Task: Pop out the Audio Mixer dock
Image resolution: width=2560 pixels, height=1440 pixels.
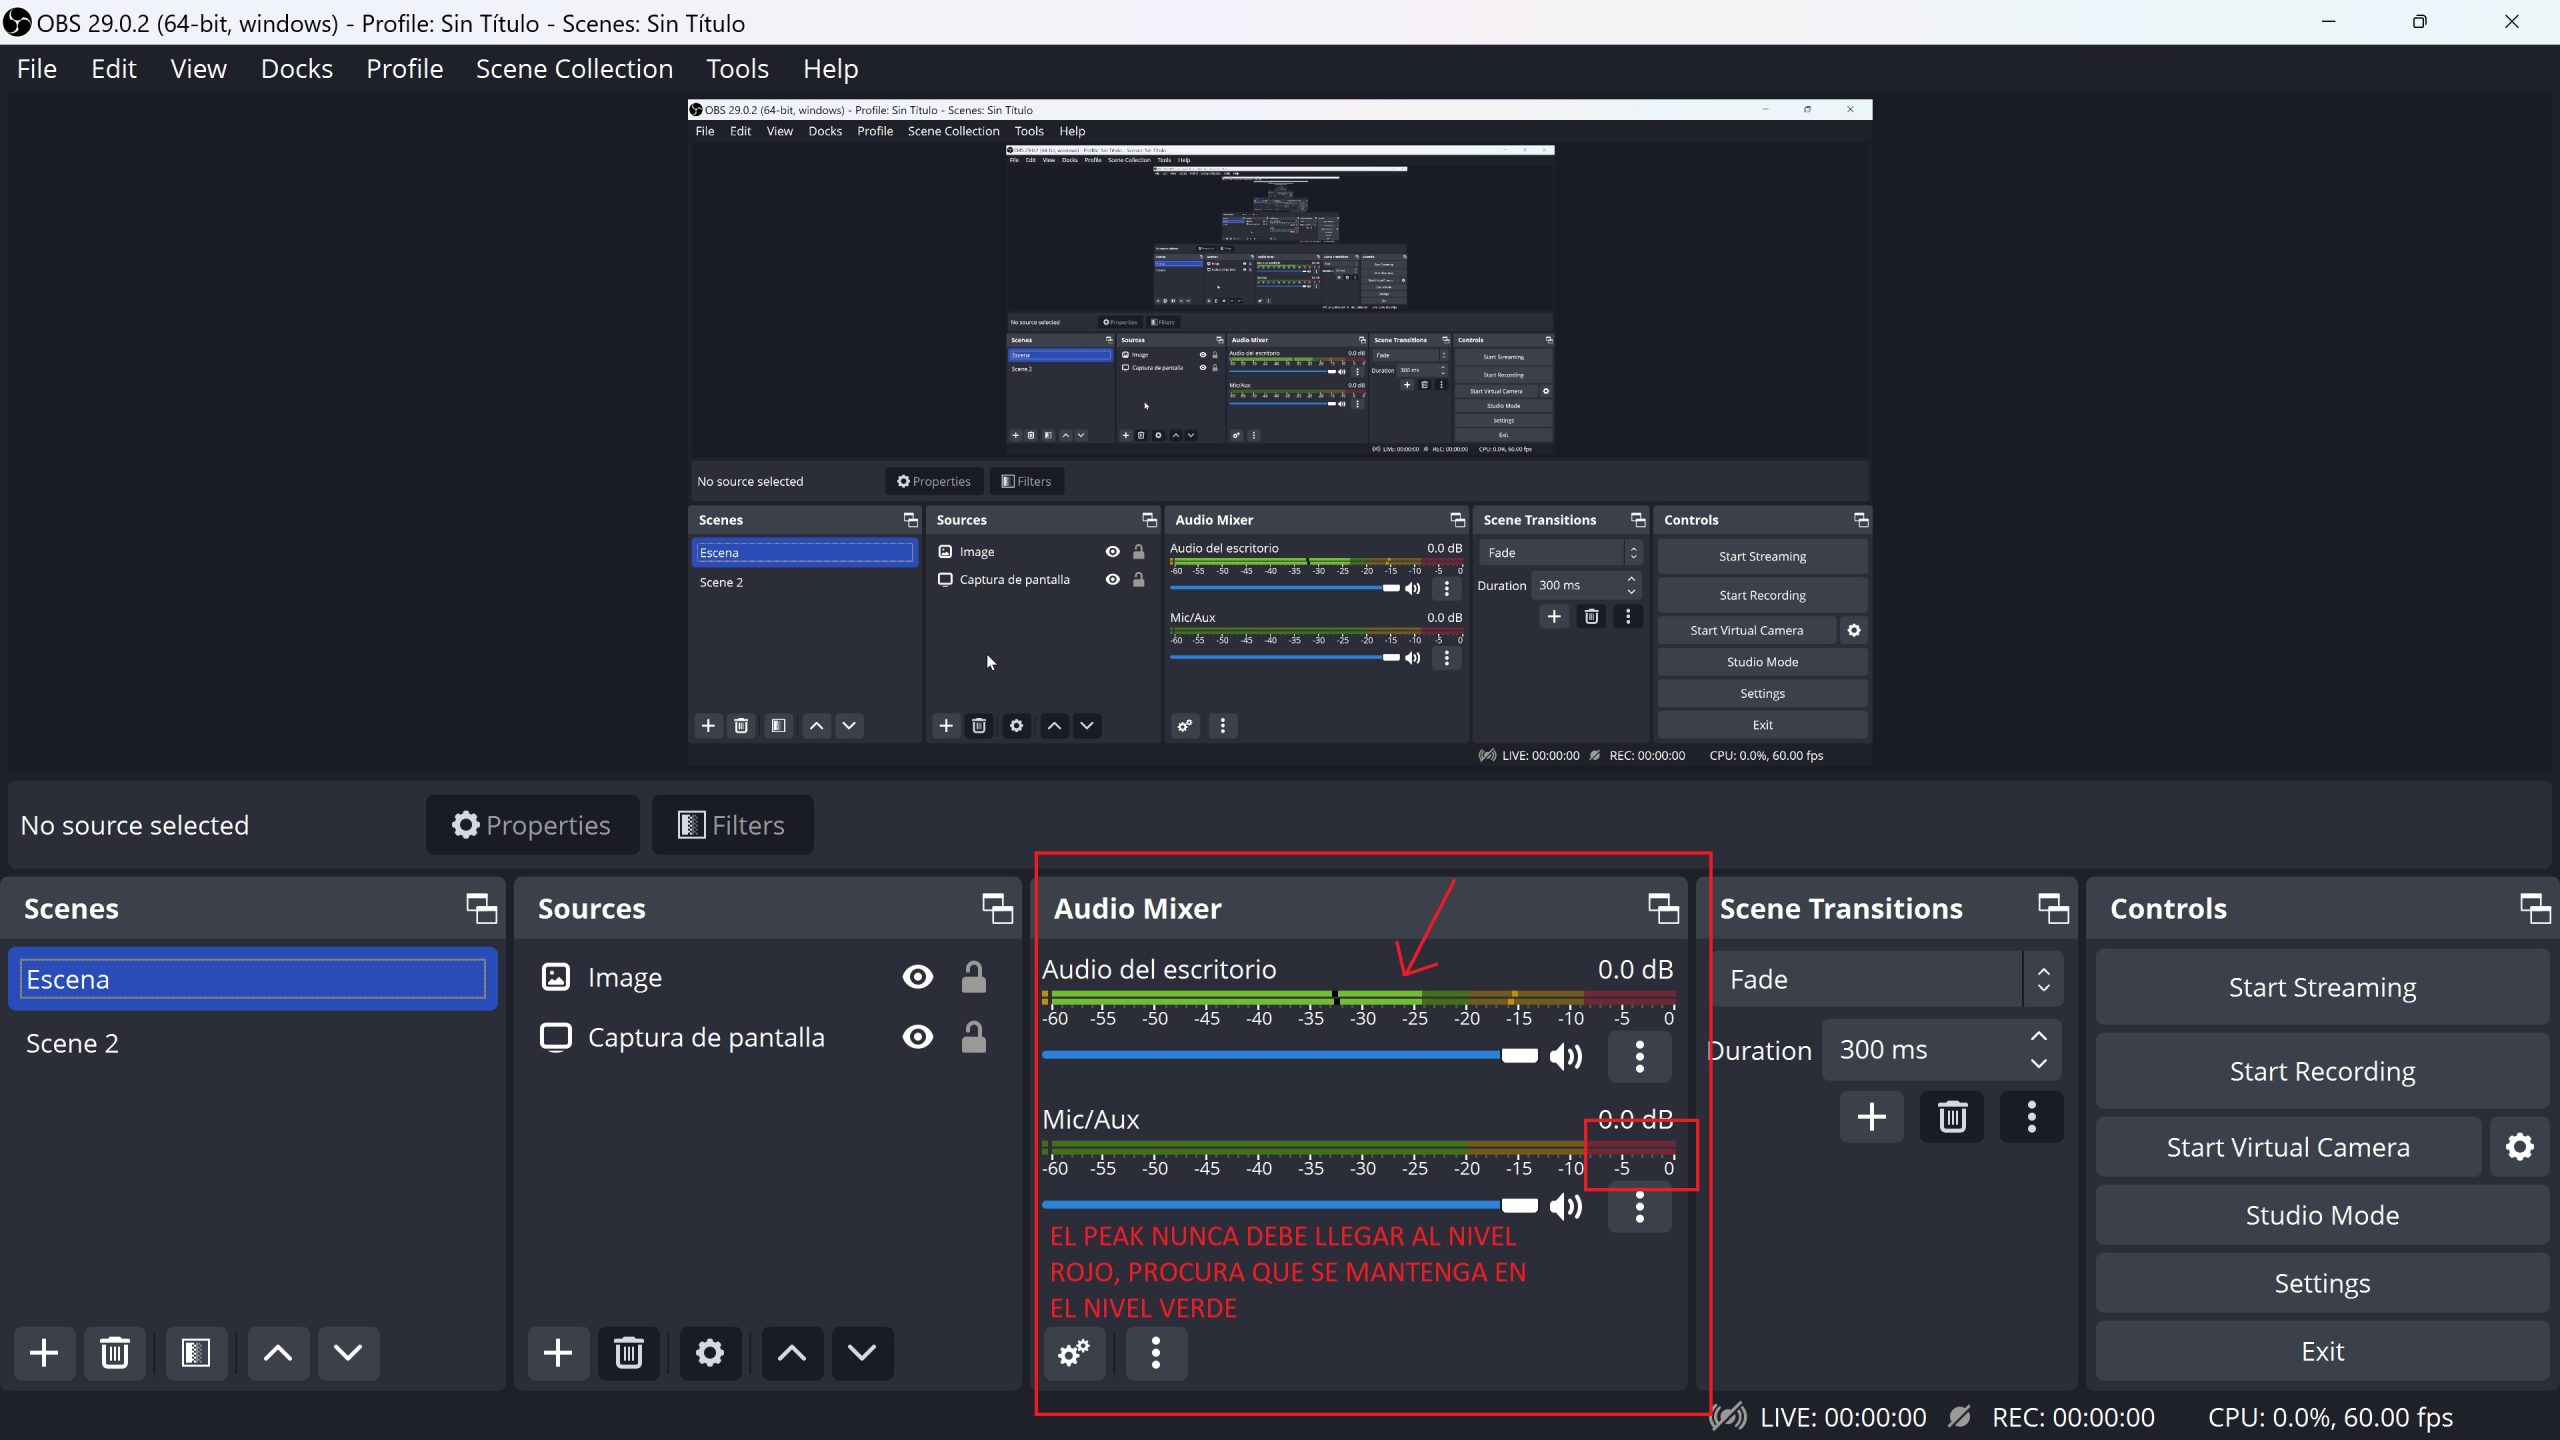Action: [1664, 908]
